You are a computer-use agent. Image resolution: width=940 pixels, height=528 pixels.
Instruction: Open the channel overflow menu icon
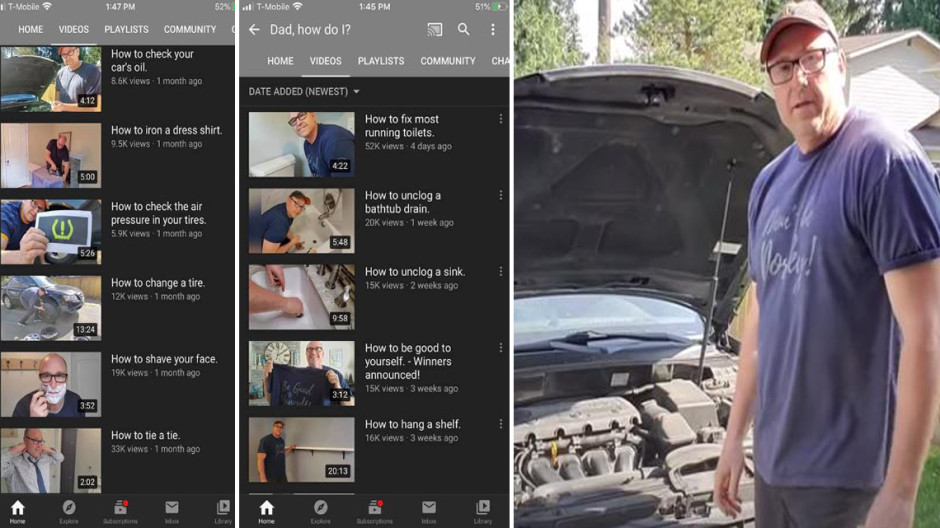[493, 29]
